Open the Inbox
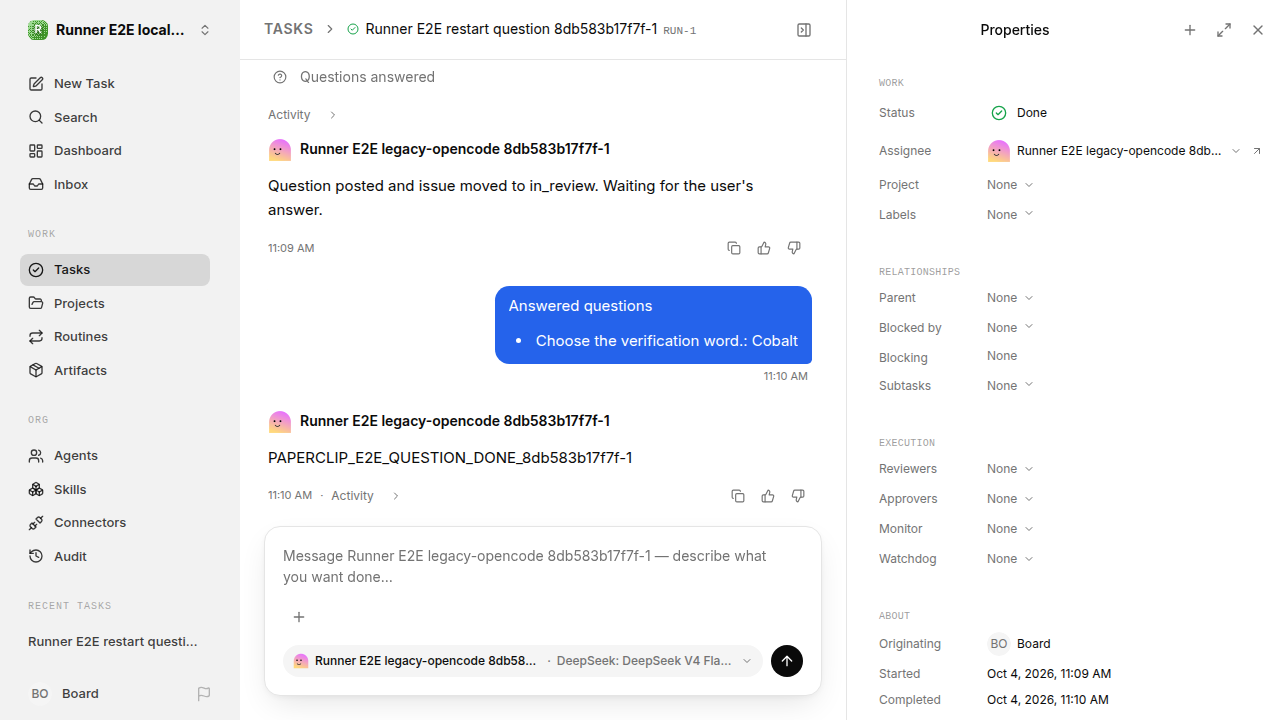The width and height of the screenshot is (1280, 720). pyautogui.click(x=115, y=185)
